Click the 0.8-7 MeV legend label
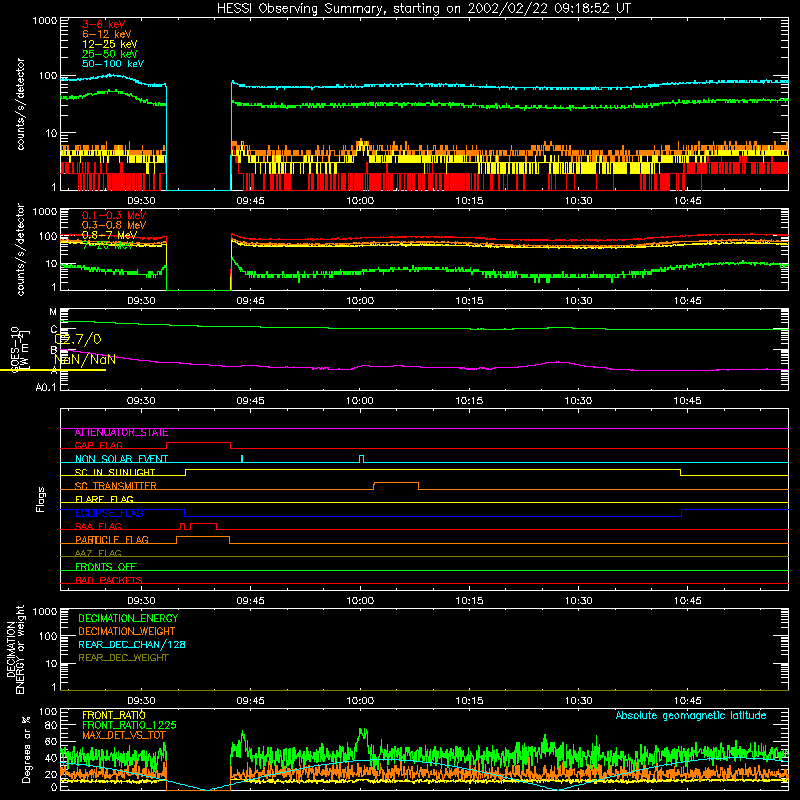Screen dimensions: 800x800 point(109,235)
